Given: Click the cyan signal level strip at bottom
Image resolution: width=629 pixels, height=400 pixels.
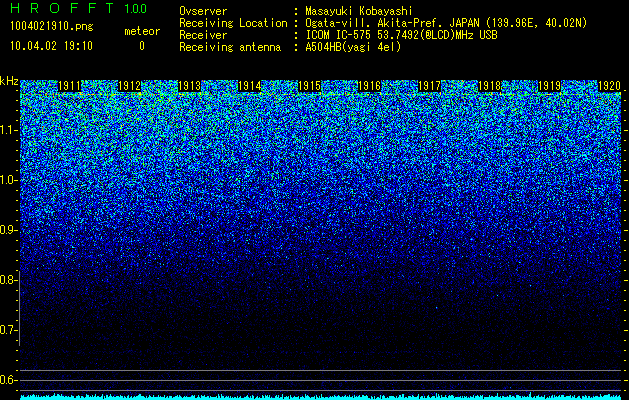Looking at the screenshot, I should pos(321,397).
